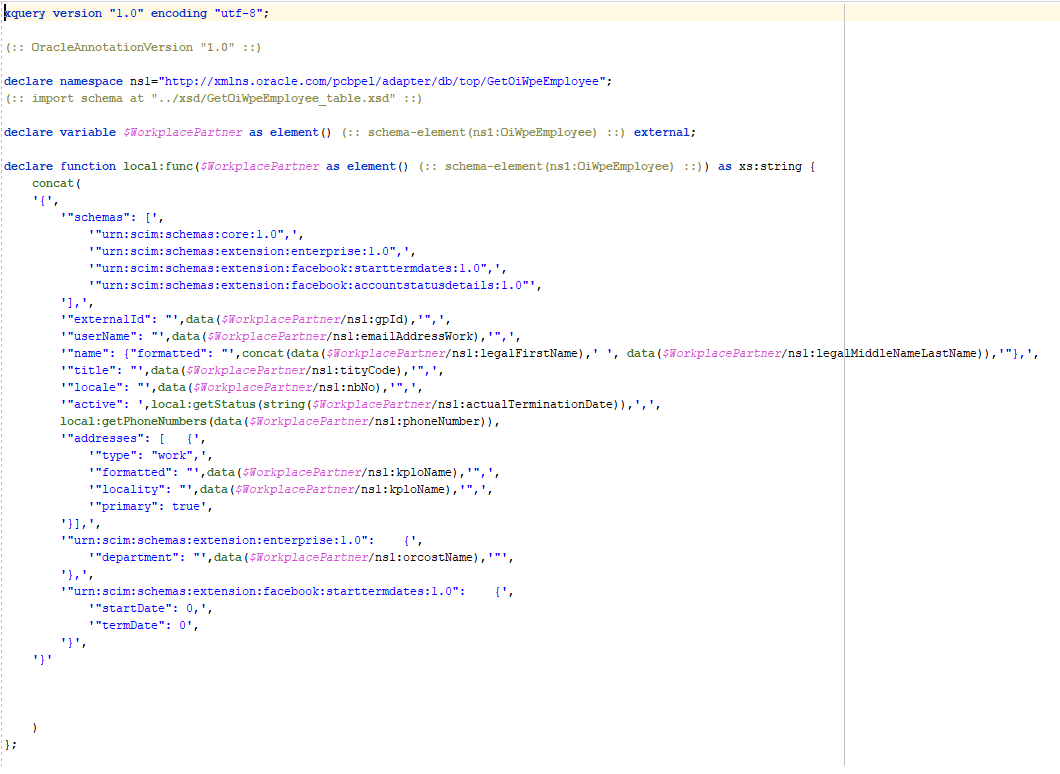
Task: Click the closing '};' at the end of function
Action: point(11,744)
